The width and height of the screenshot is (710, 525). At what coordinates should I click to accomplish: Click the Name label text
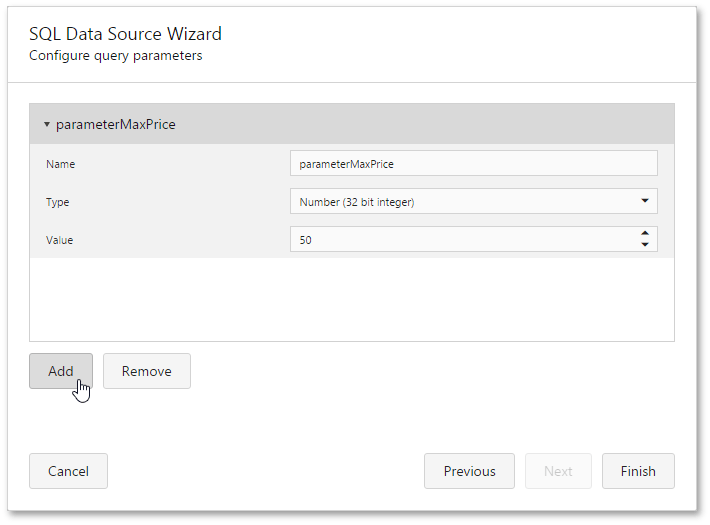[61, 164]
